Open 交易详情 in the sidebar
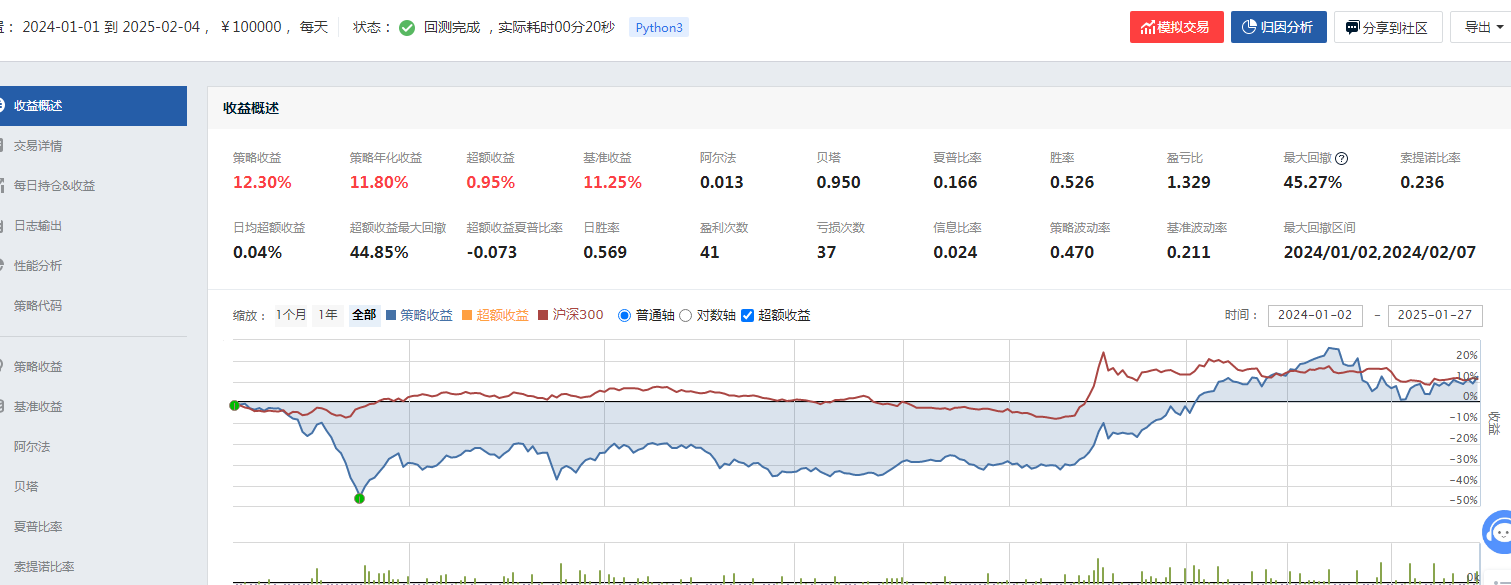Viewport: 1511px width, 585px height. point(38,145)
